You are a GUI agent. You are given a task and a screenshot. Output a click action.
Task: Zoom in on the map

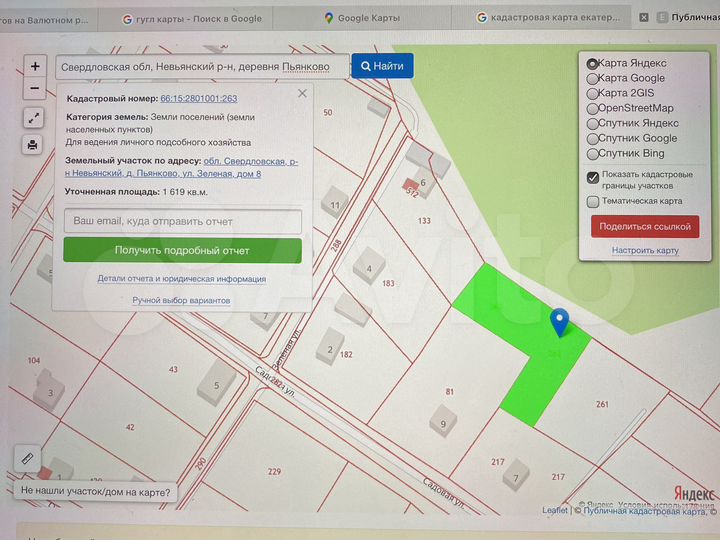point(35,67)
